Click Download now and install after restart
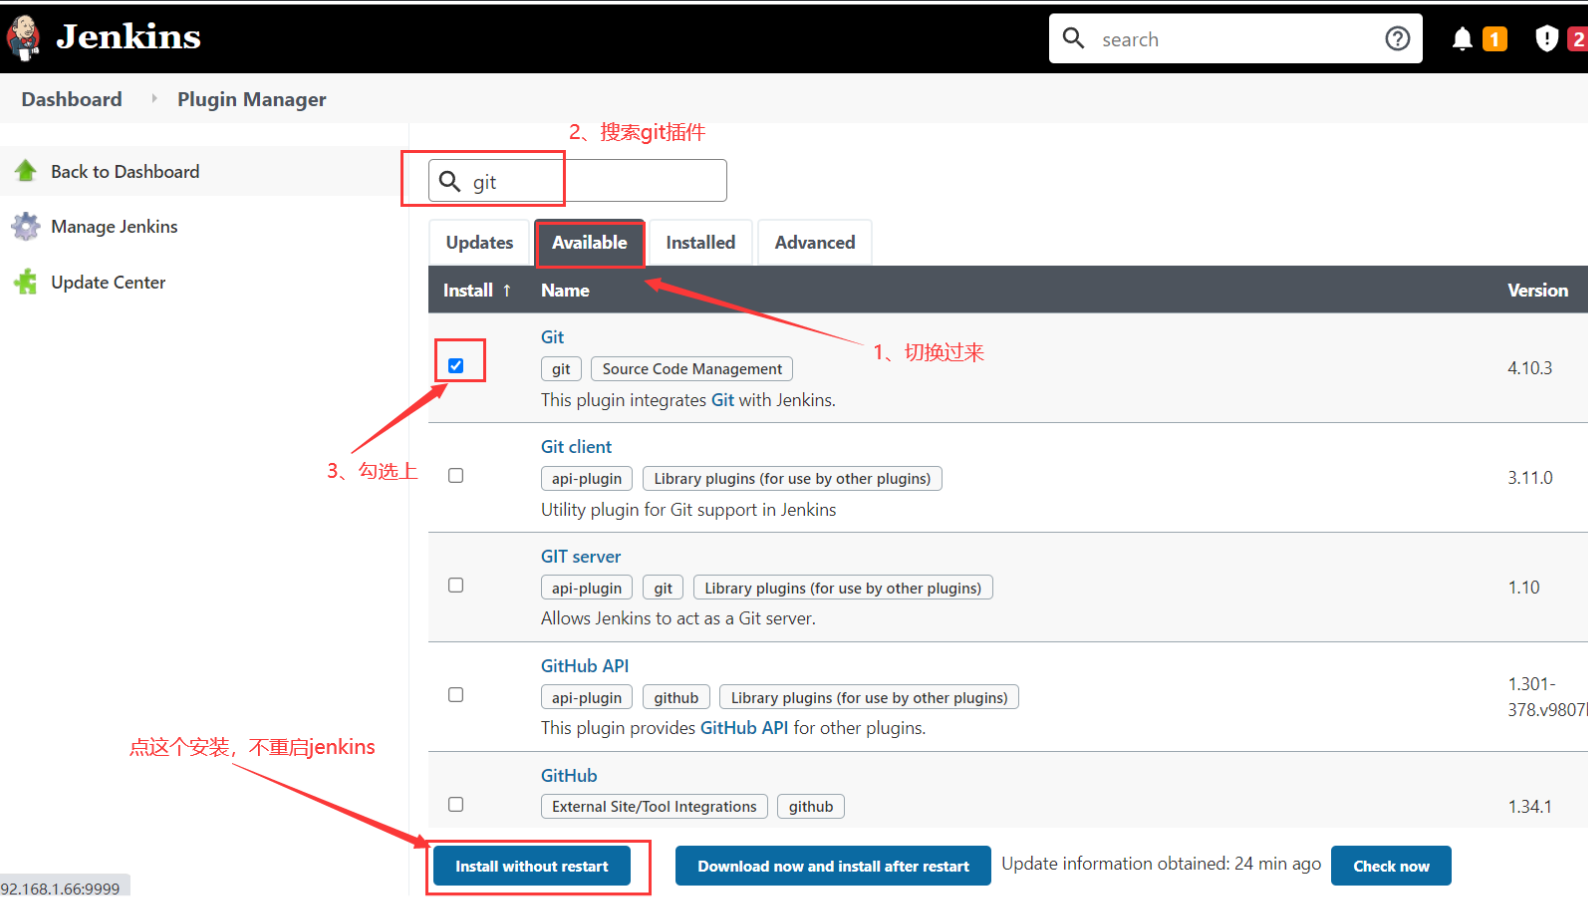Viewport: 1588px width, 902px height. pos(833,866)
